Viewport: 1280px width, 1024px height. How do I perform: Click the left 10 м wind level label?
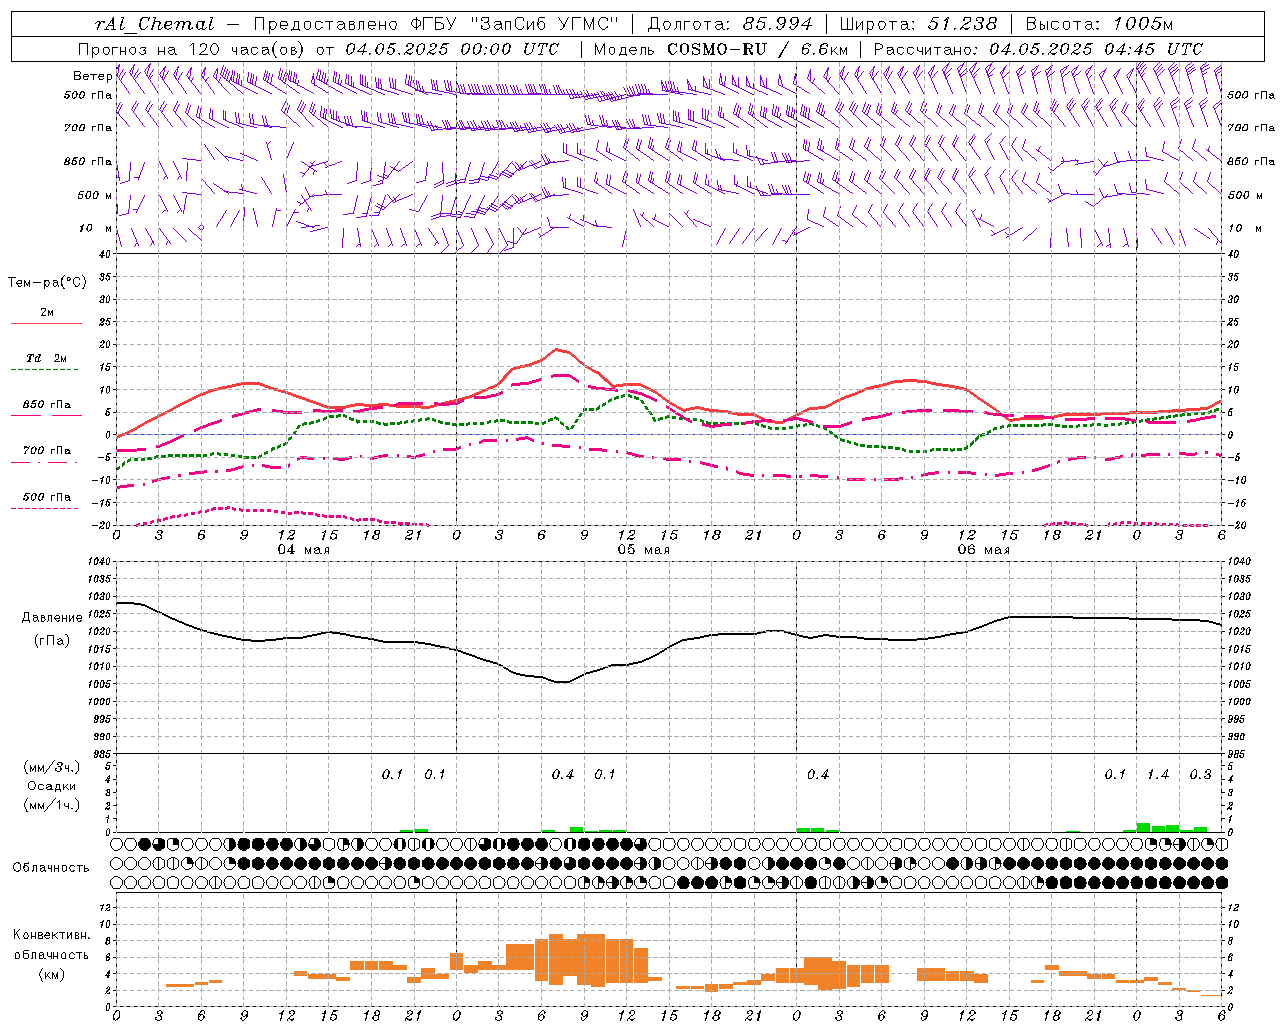(x=95, y=228)
